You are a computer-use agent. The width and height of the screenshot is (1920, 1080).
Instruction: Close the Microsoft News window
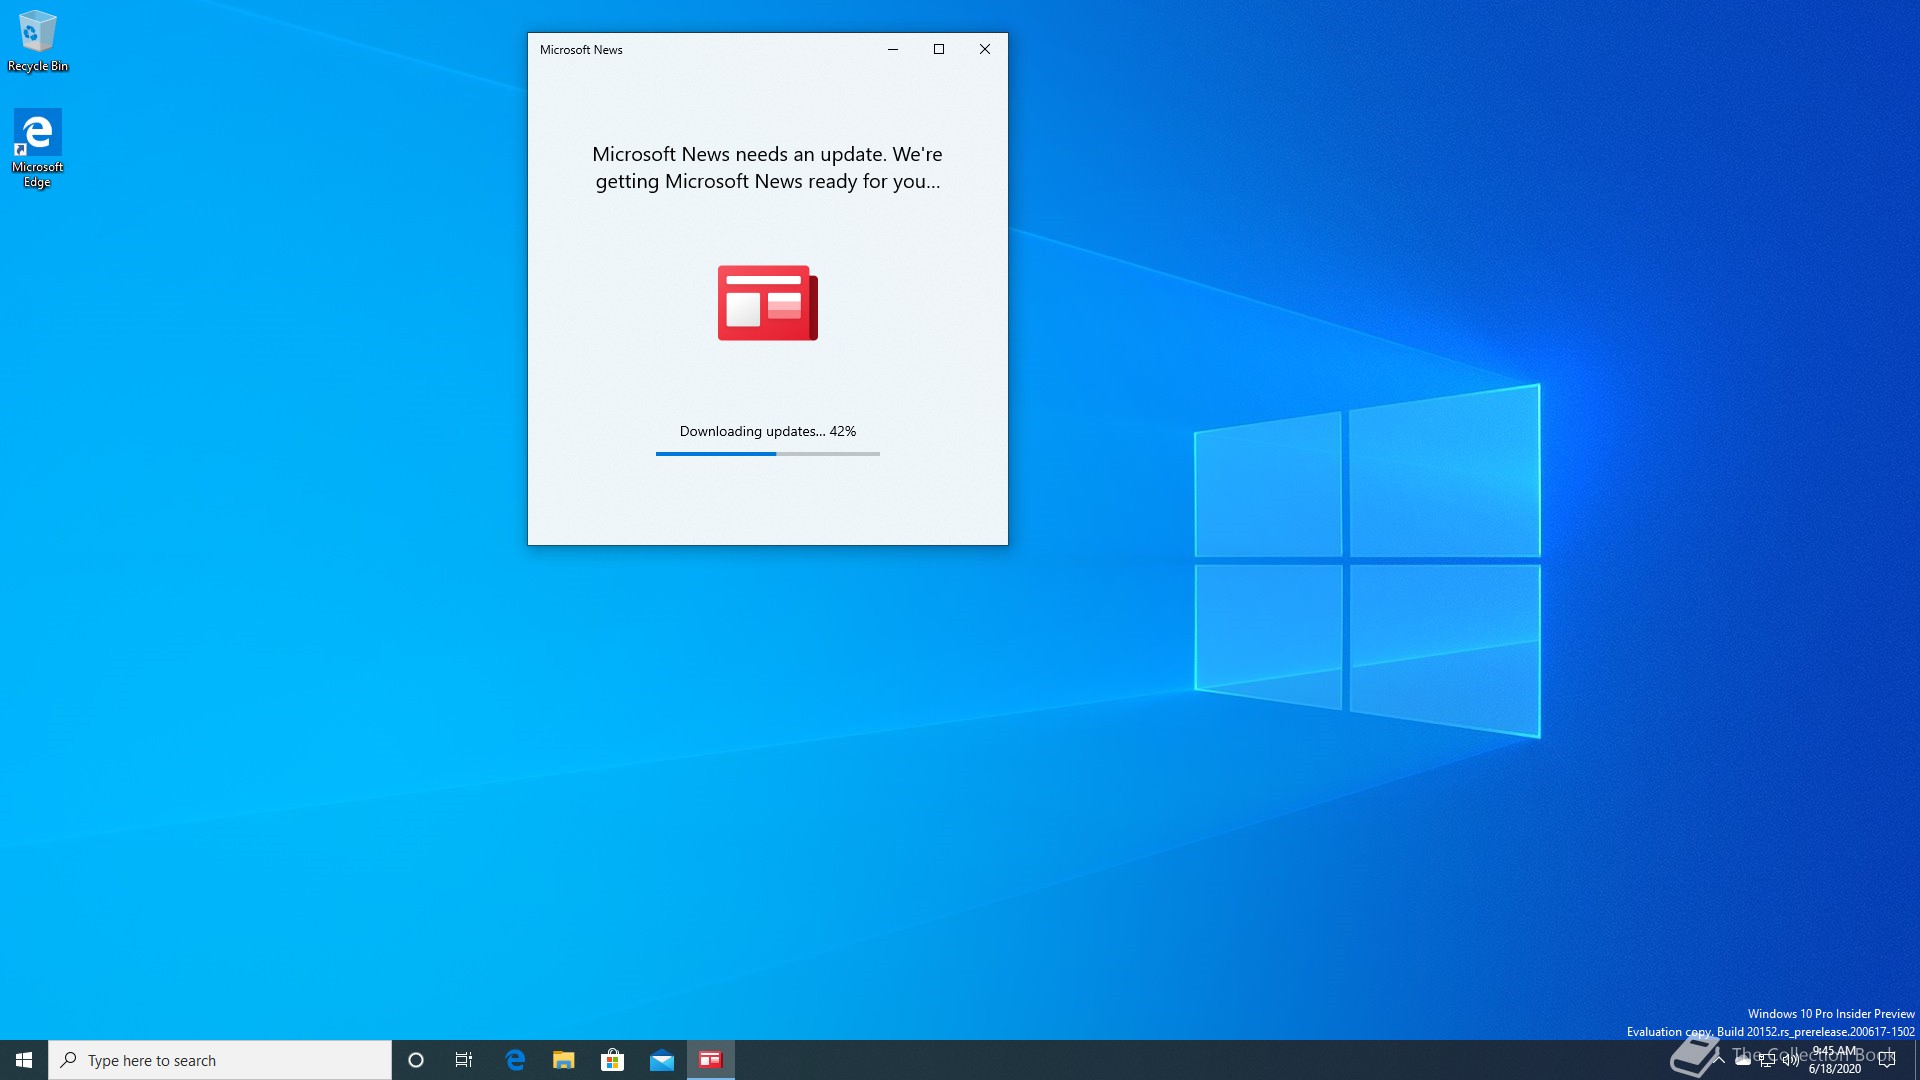(x=985, y=49)
